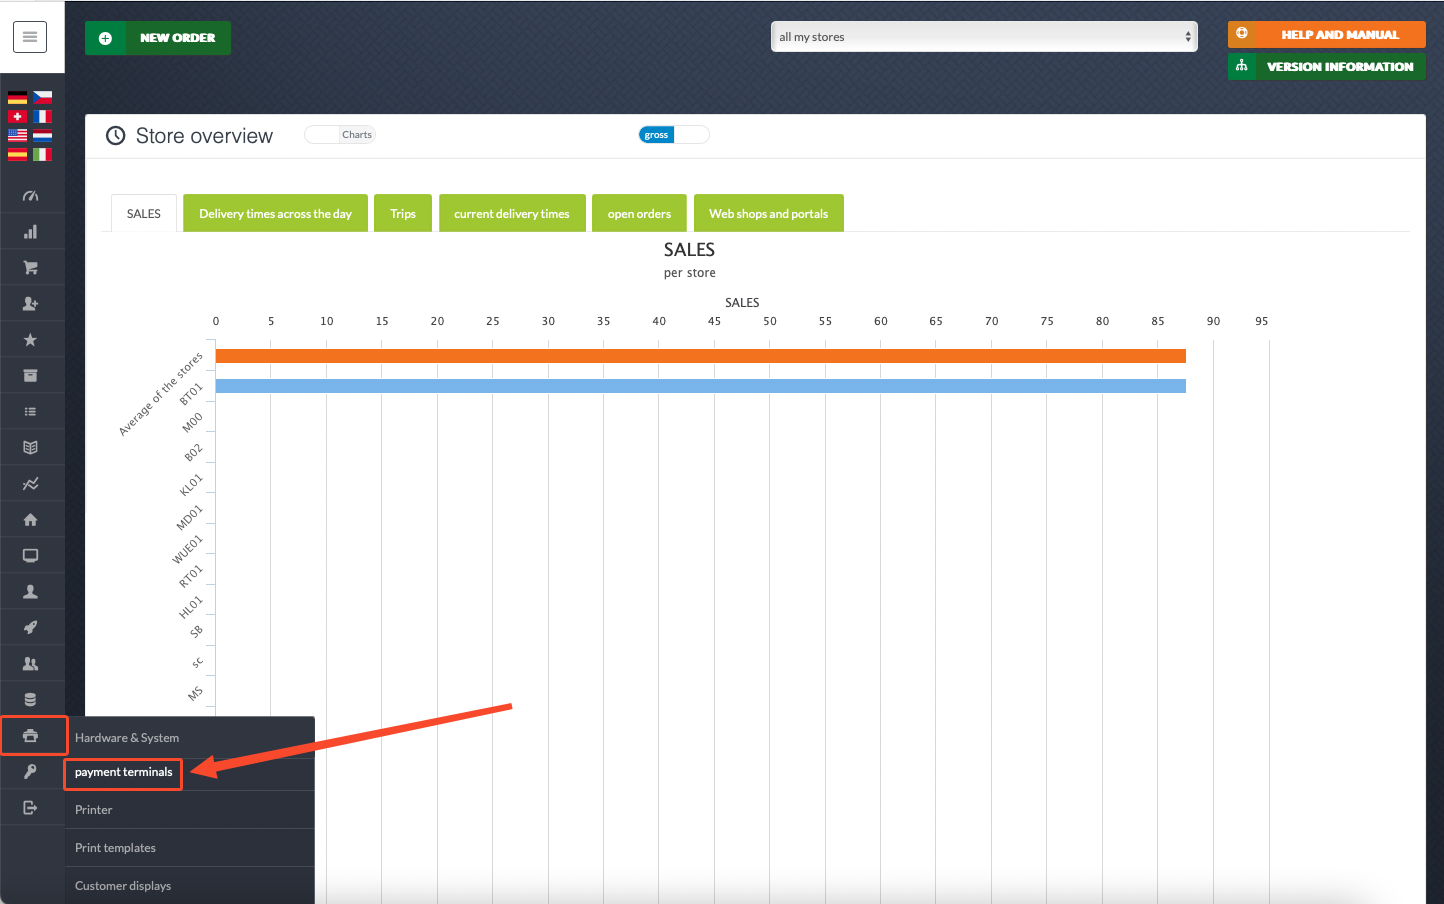
Task: Open the Trips tab
Action: coord(403,213)
